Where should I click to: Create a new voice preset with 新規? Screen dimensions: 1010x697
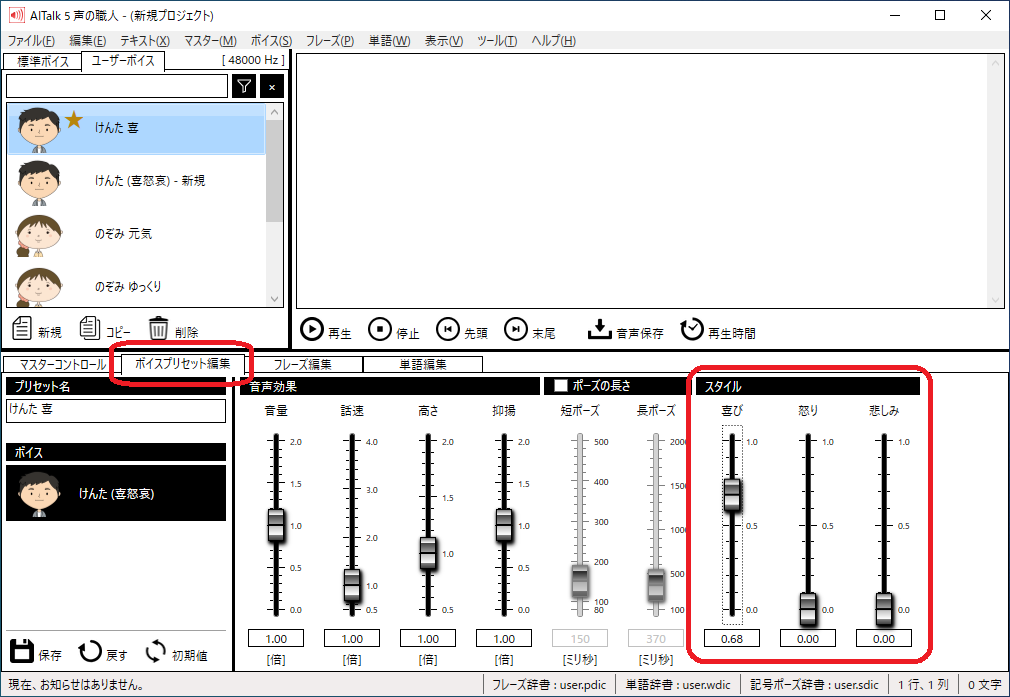point(37,329)
